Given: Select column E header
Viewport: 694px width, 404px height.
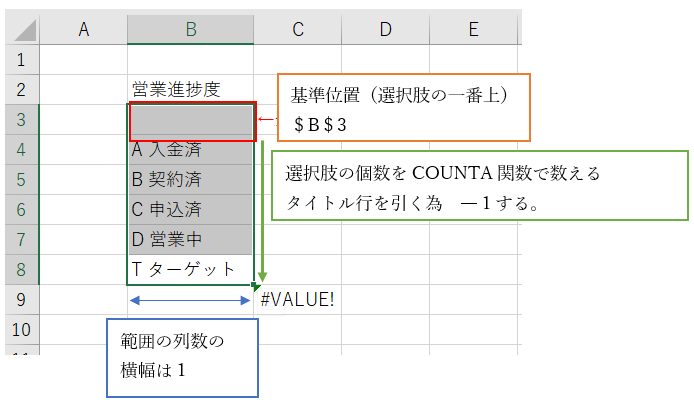Looking at the screenshot, I should [471, 30].
